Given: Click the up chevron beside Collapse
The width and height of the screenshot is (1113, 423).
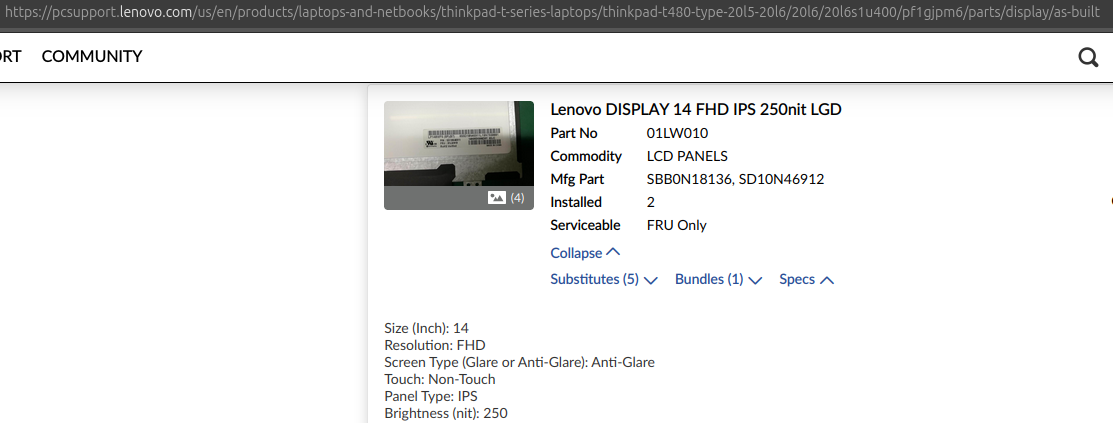Looking at the screenshot, I should pos(614,252).
